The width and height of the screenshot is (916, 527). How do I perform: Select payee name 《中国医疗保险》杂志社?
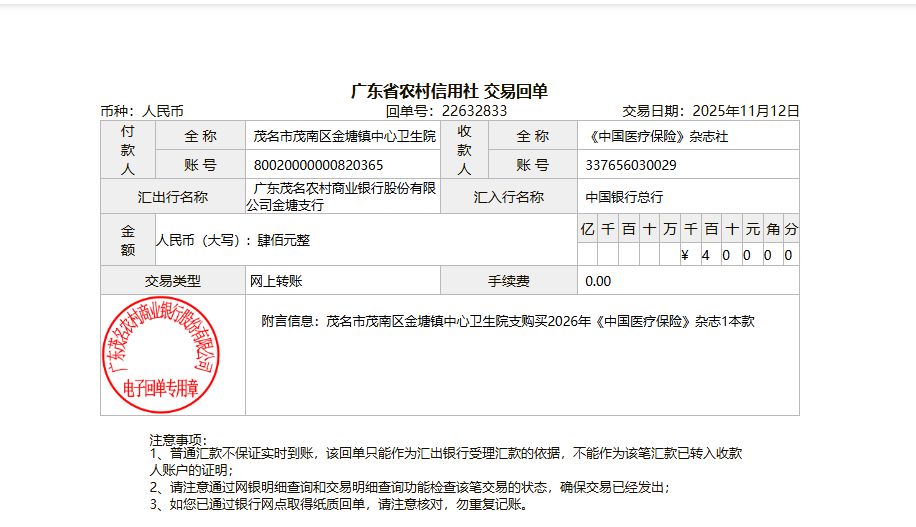click(648, 136)
